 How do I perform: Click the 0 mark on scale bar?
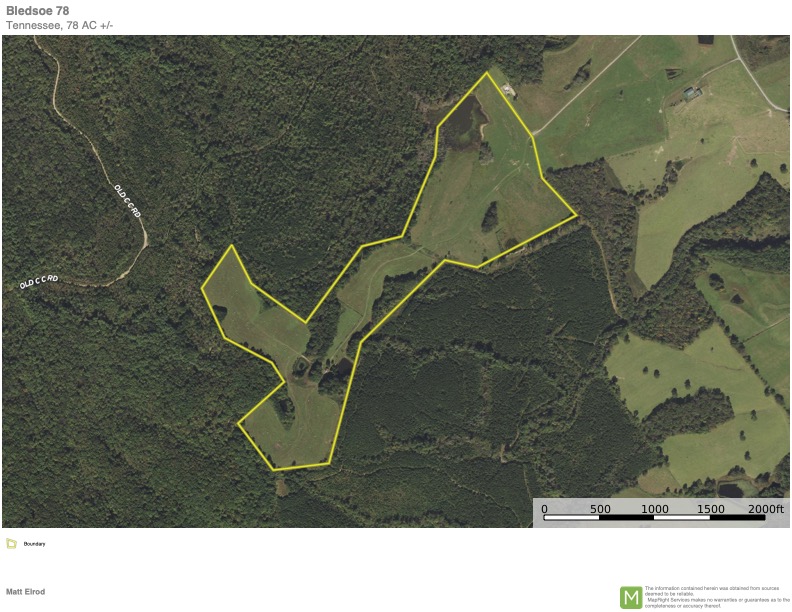point(544,508)
